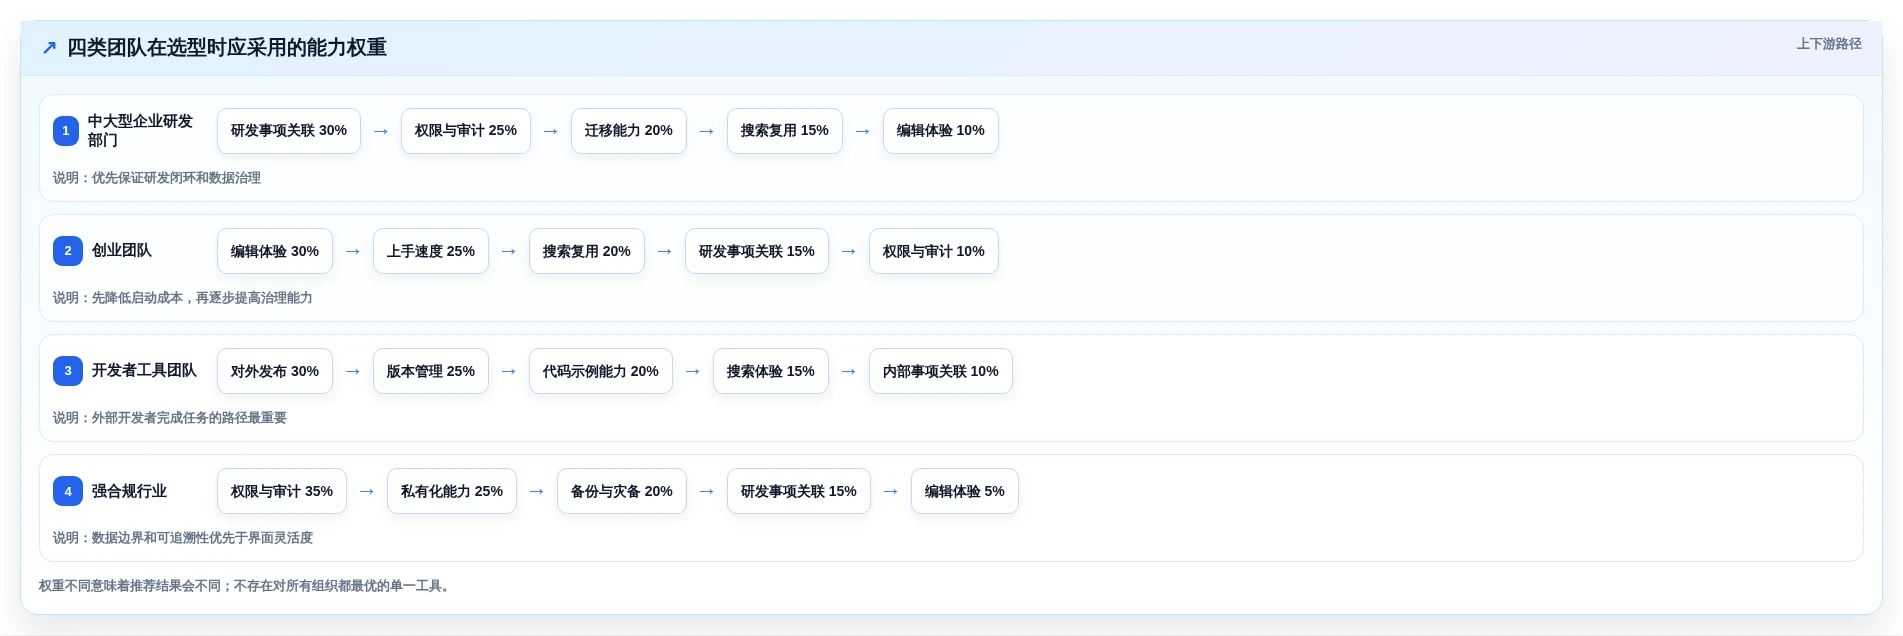Click the 备份与灾备 20% chip
Viewport: 1903px width, 636px height.
pyautogui.click(x=622, y=491)
